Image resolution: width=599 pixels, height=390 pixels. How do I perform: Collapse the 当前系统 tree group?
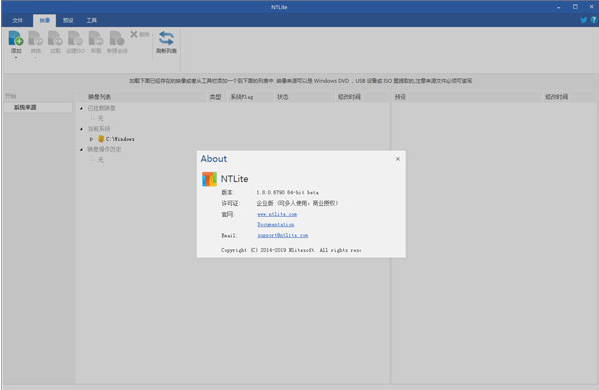(x=81, y=129)
